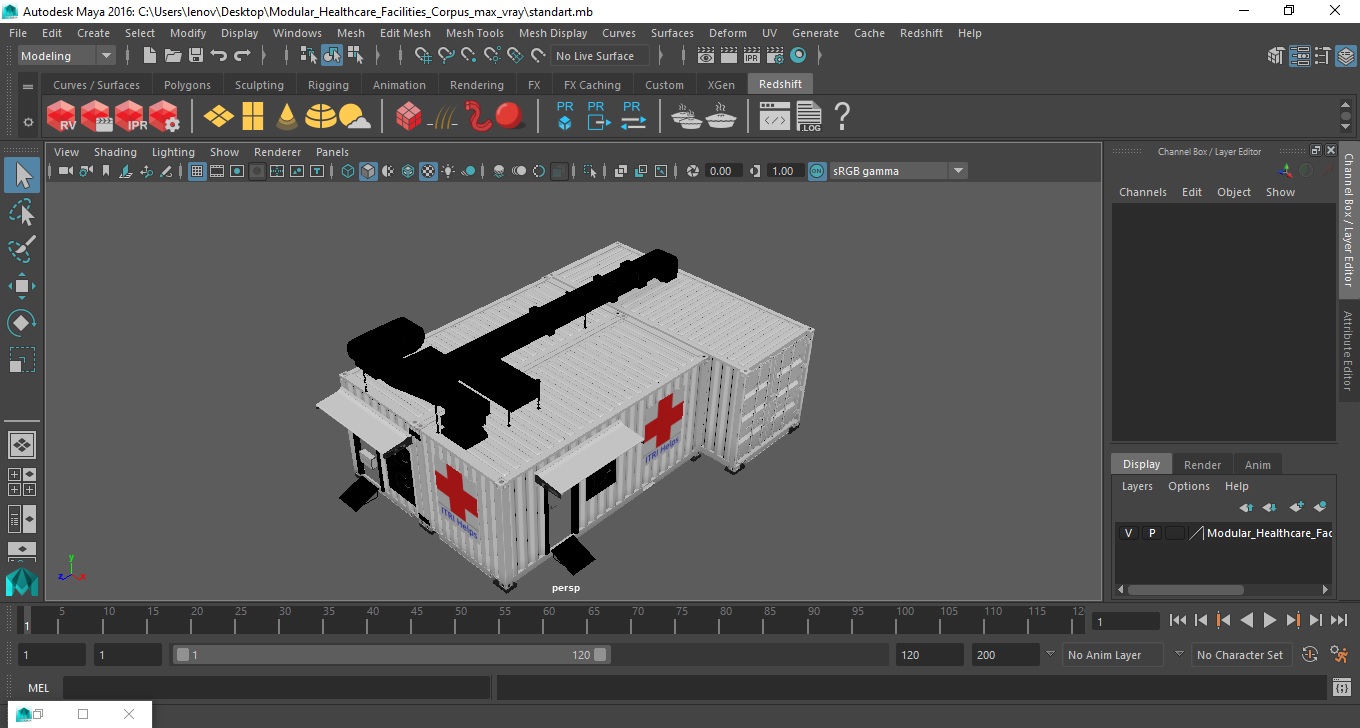This screenshot has height=728, width=1360.
Task: Open the Redshift menu in menu bar
Action: click(921, 33)
